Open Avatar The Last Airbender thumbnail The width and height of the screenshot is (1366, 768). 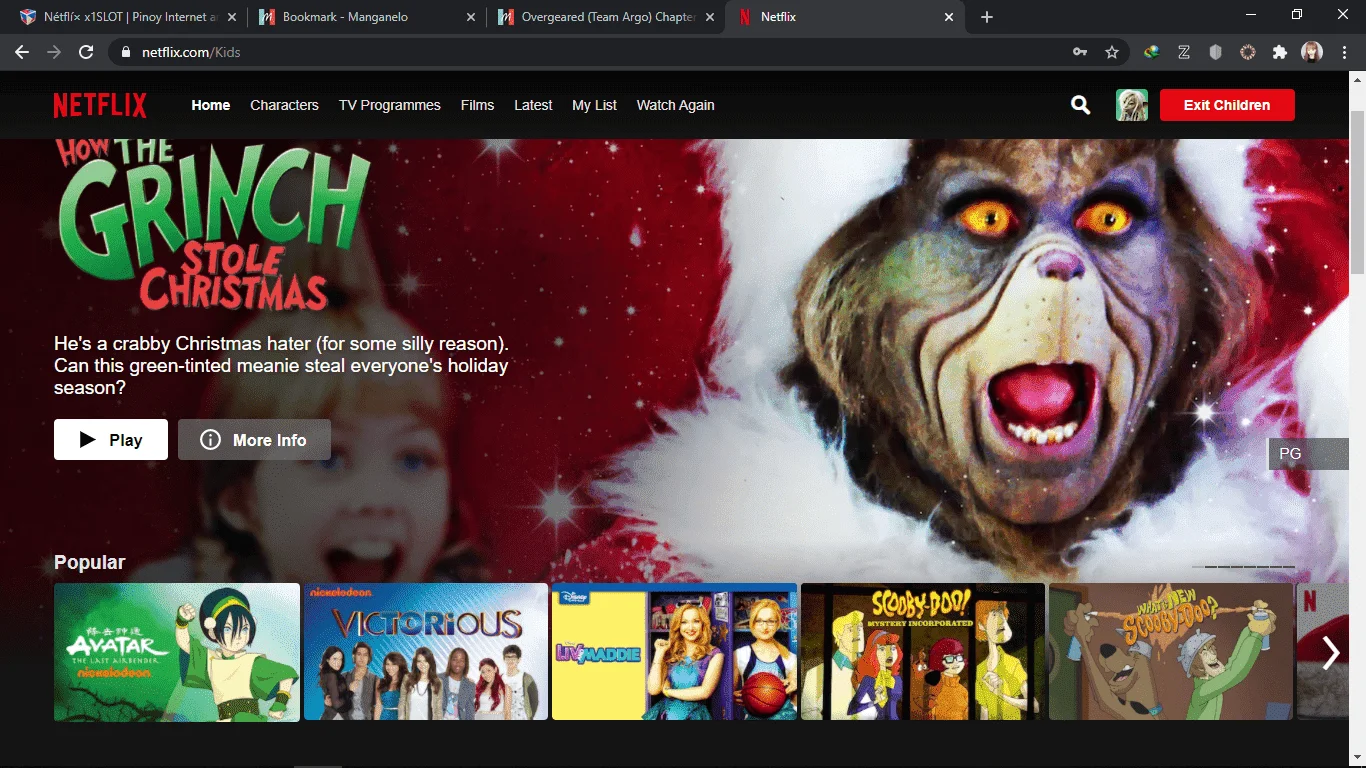point(177,652)
